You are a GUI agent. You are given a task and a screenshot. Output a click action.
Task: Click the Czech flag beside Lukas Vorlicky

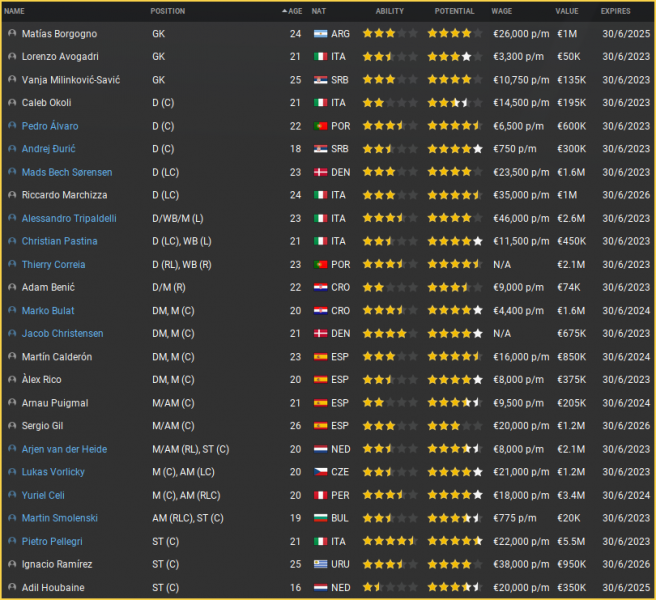321,472
